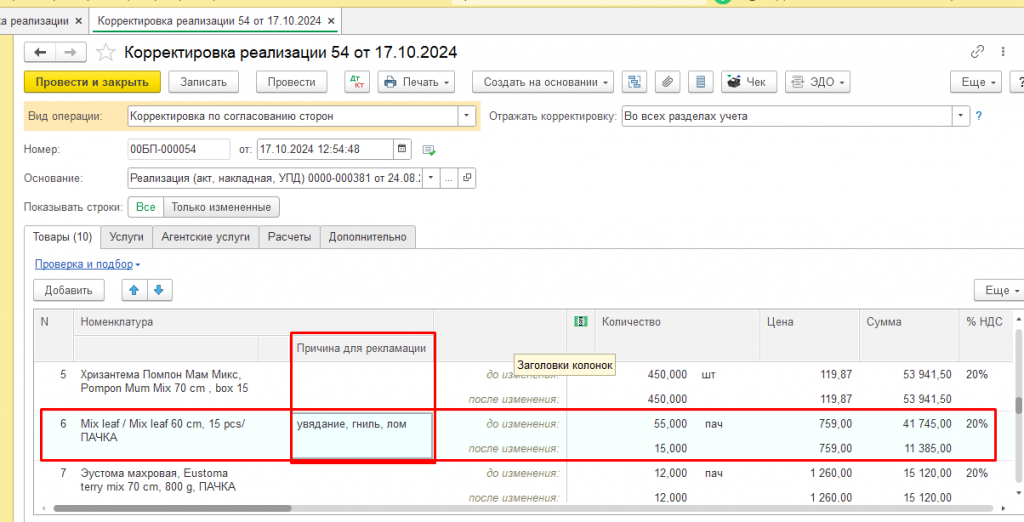The width and height of the screenshot is (1024, 522).
Task: Open the table Еще menu
Action: click(999, 290)
